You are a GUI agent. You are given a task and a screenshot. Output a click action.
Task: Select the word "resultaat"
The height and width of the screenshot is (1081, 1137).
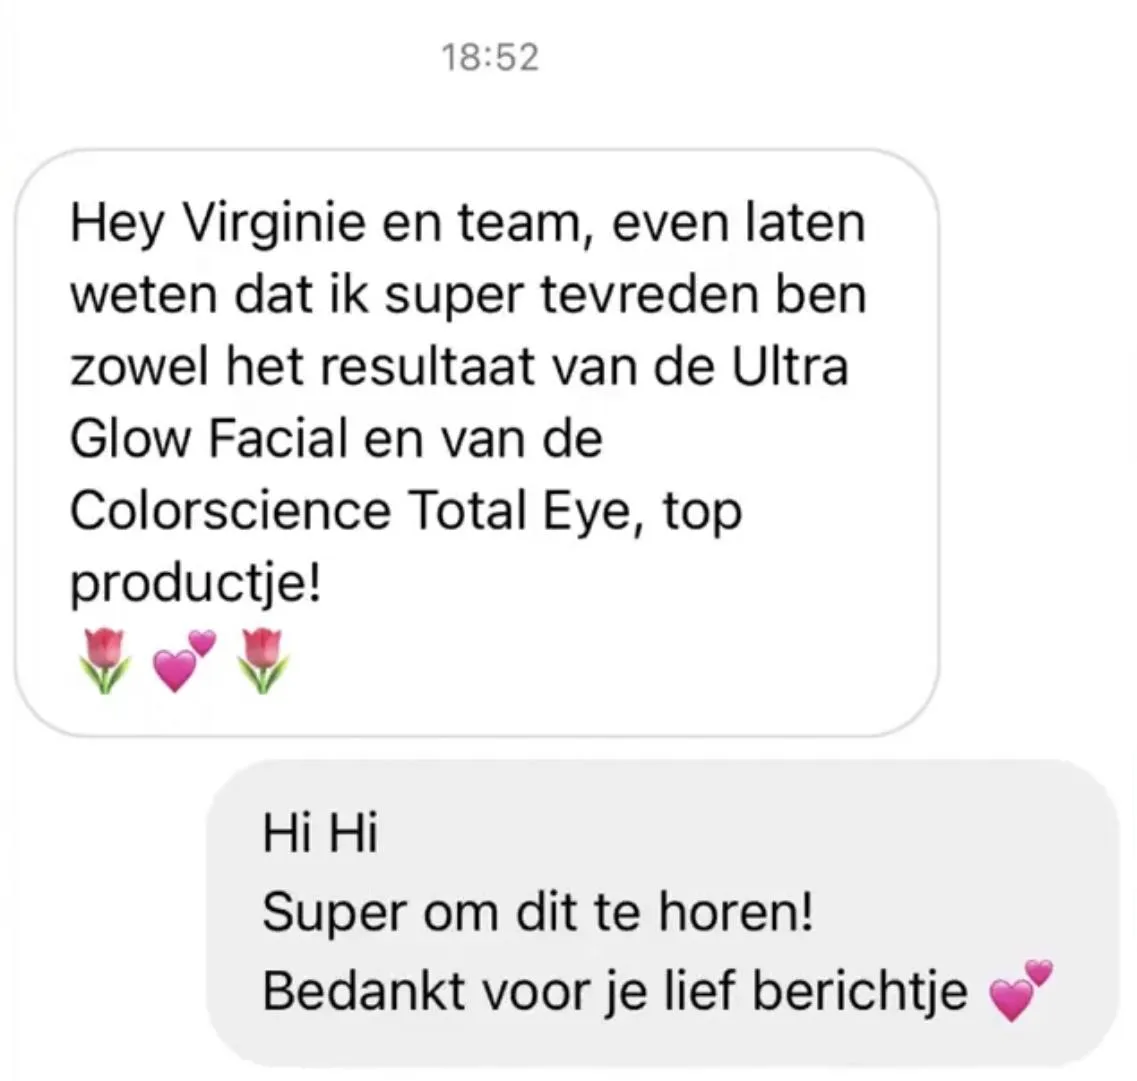click(428, 367)
